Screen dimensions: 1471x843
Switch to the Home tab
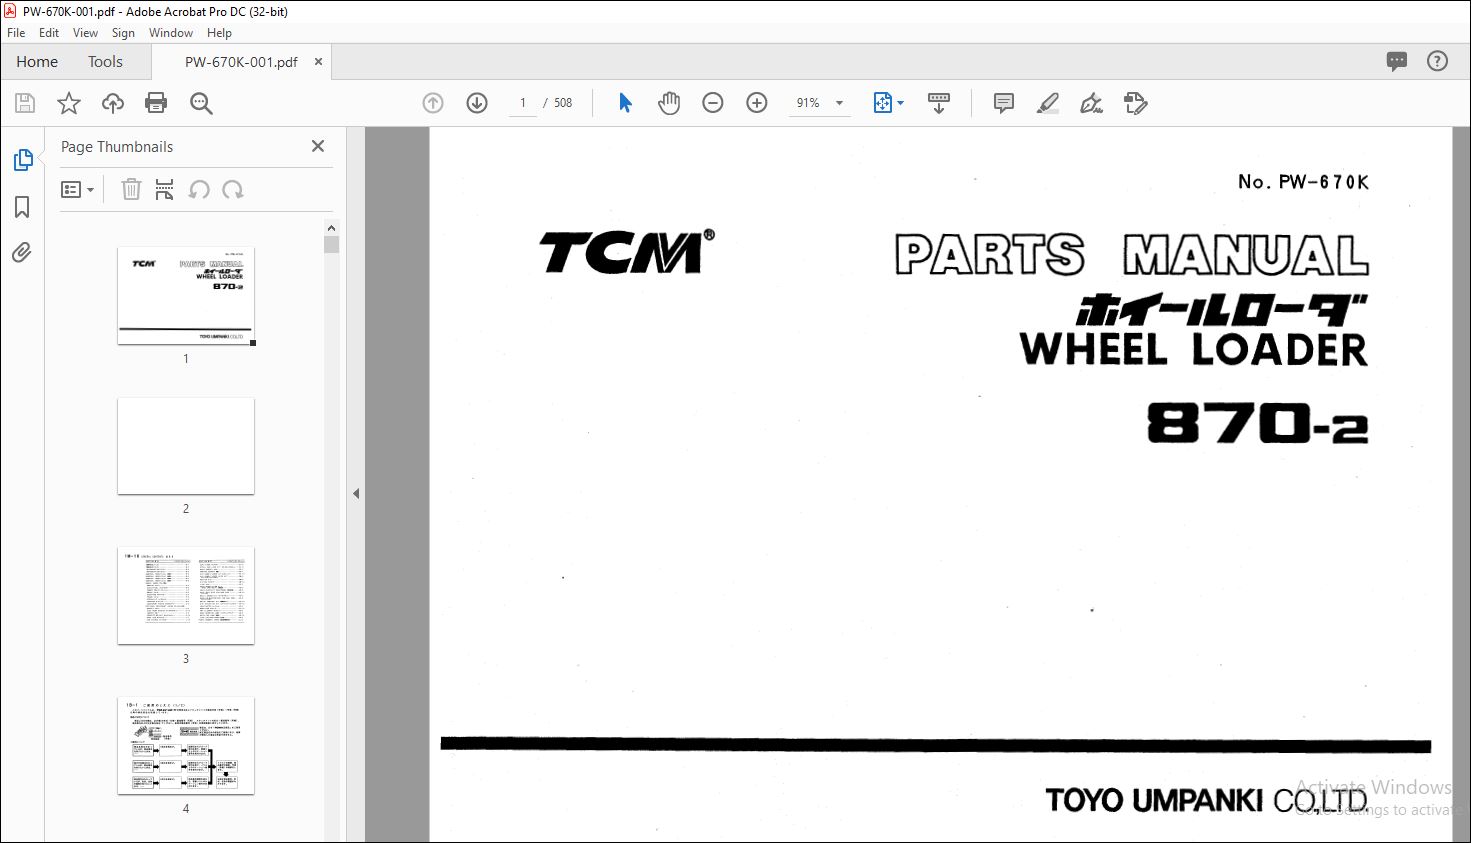[37, 61]
